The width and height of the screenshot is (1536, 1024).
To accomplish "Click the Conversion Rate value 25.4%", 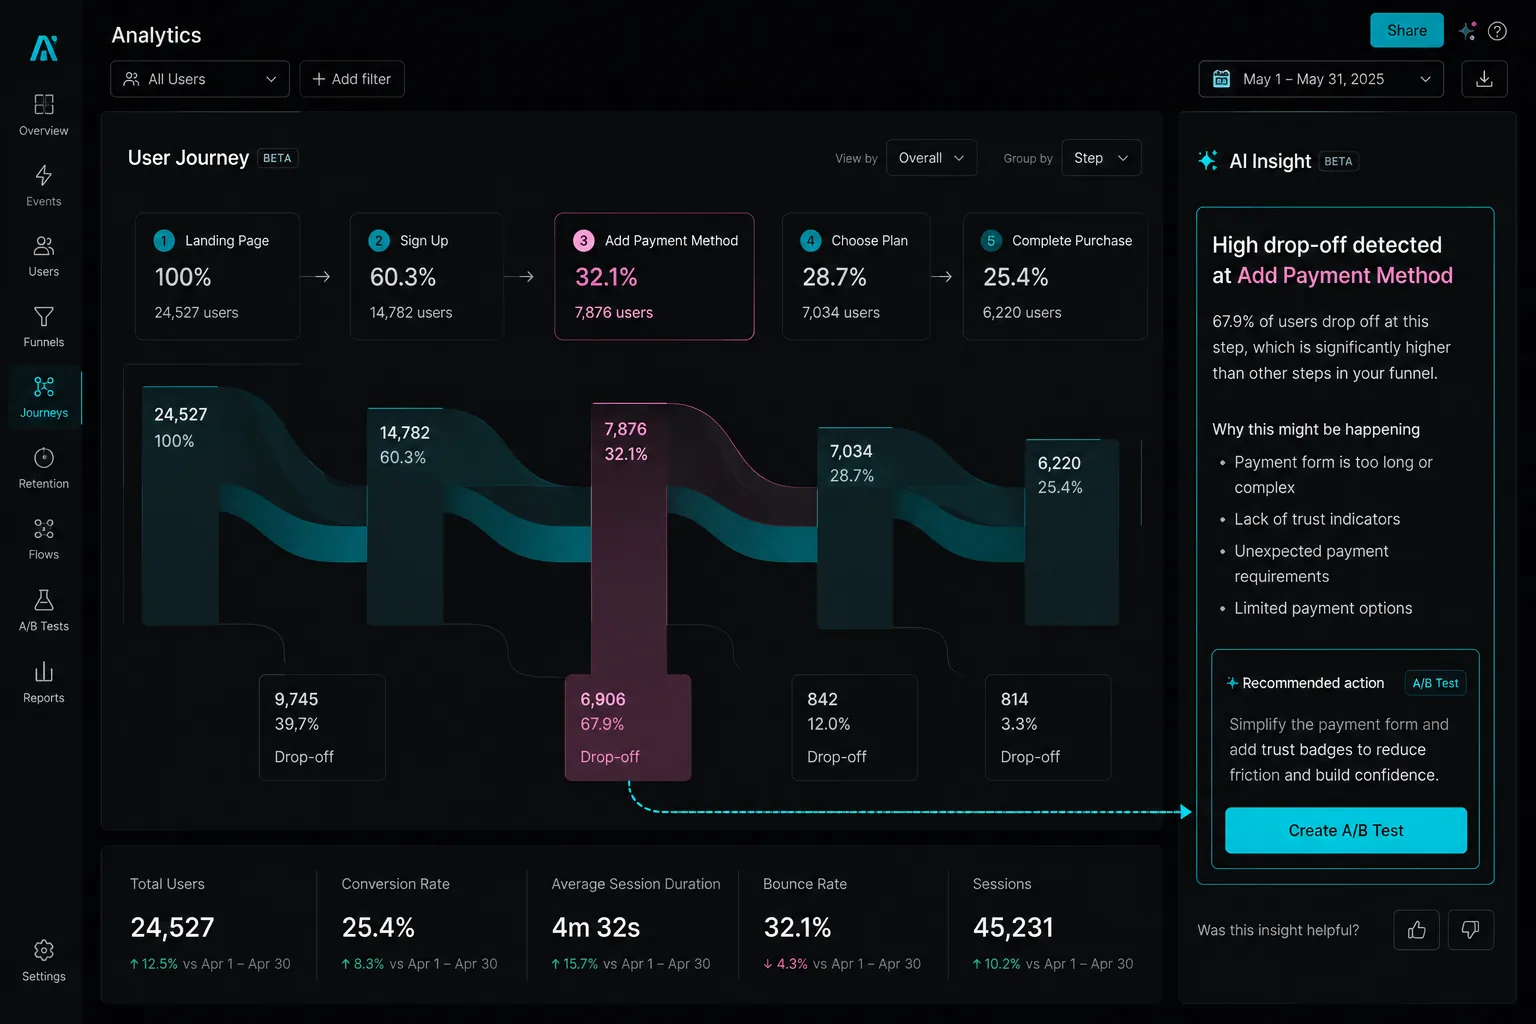I will pyautogui.click(x=378, y=928).
